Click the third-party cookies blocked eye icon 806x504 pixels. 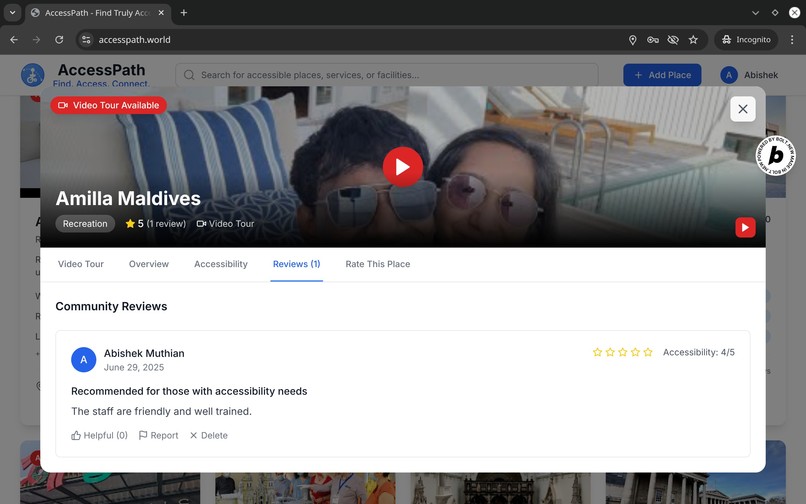click(x=673, y=40)
